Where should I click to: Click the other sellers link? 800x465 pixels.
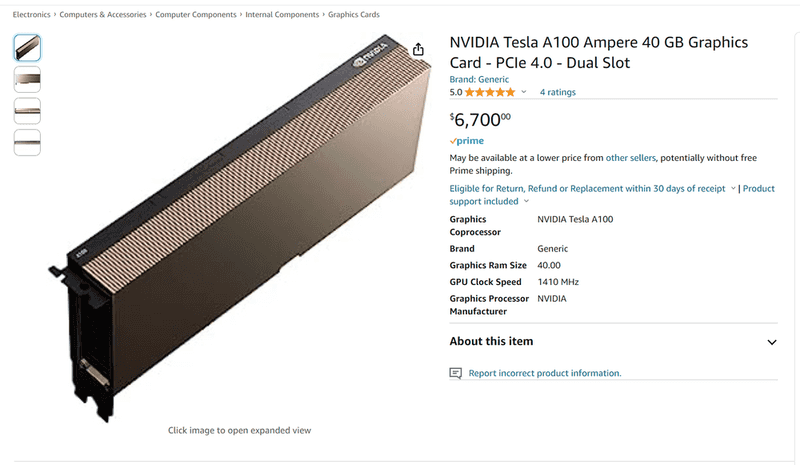click(x=630, y=158)
